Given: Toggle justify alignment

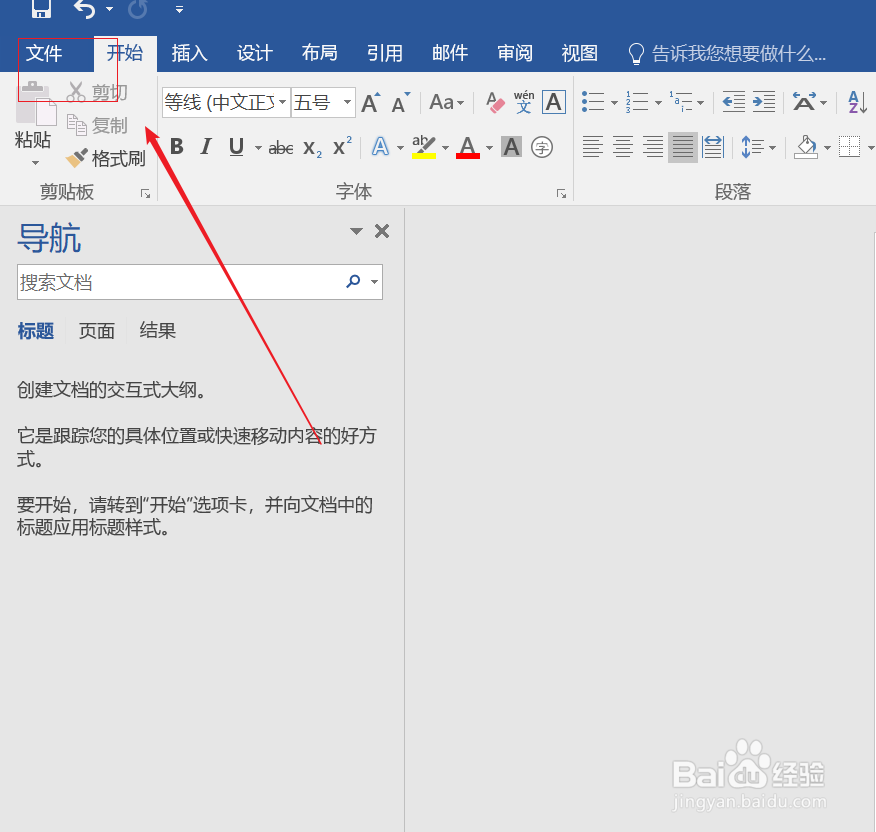Looking at the screenshot, I should pos(683,147).
